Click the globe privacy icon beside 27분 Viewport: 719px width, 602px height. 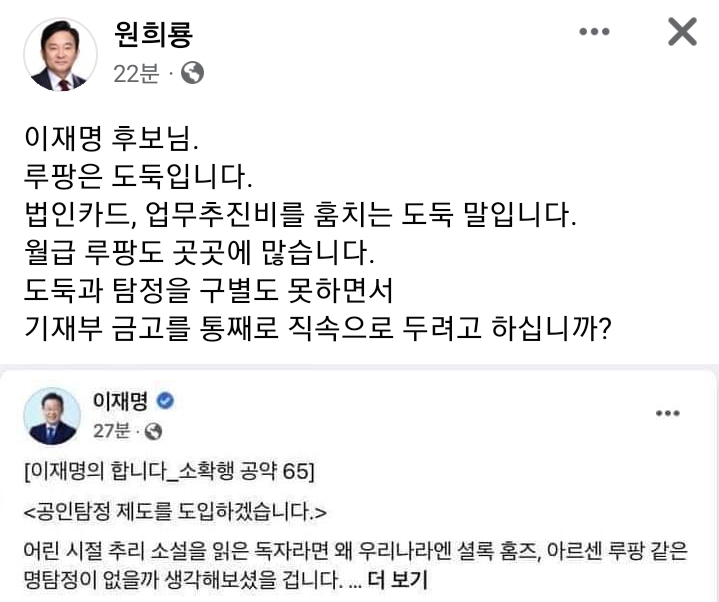[x=154, y=432]
